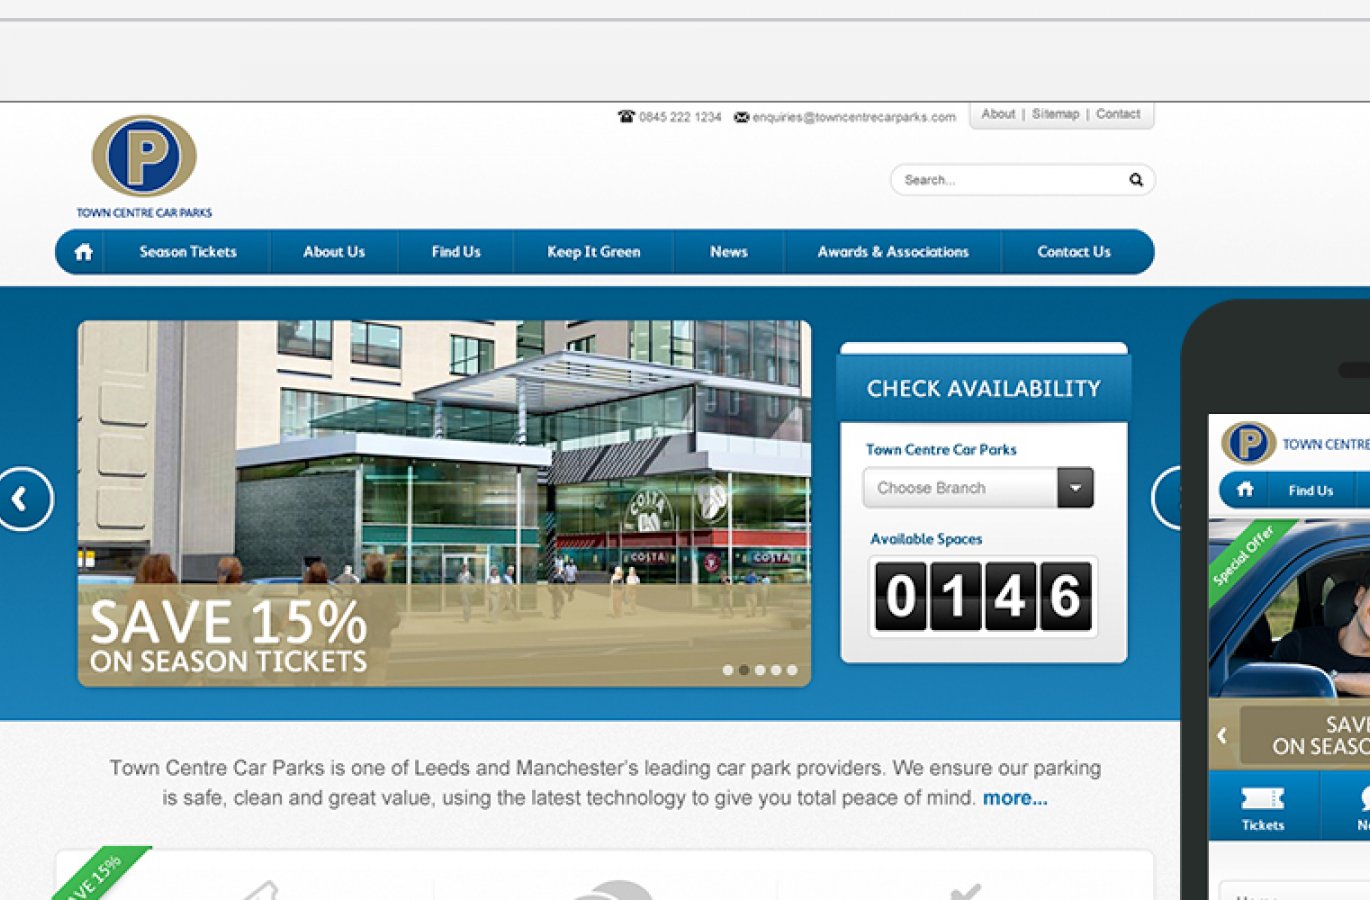
Task: Select Contact Us in the navigation bar
Action: [x=1074, y=252]
